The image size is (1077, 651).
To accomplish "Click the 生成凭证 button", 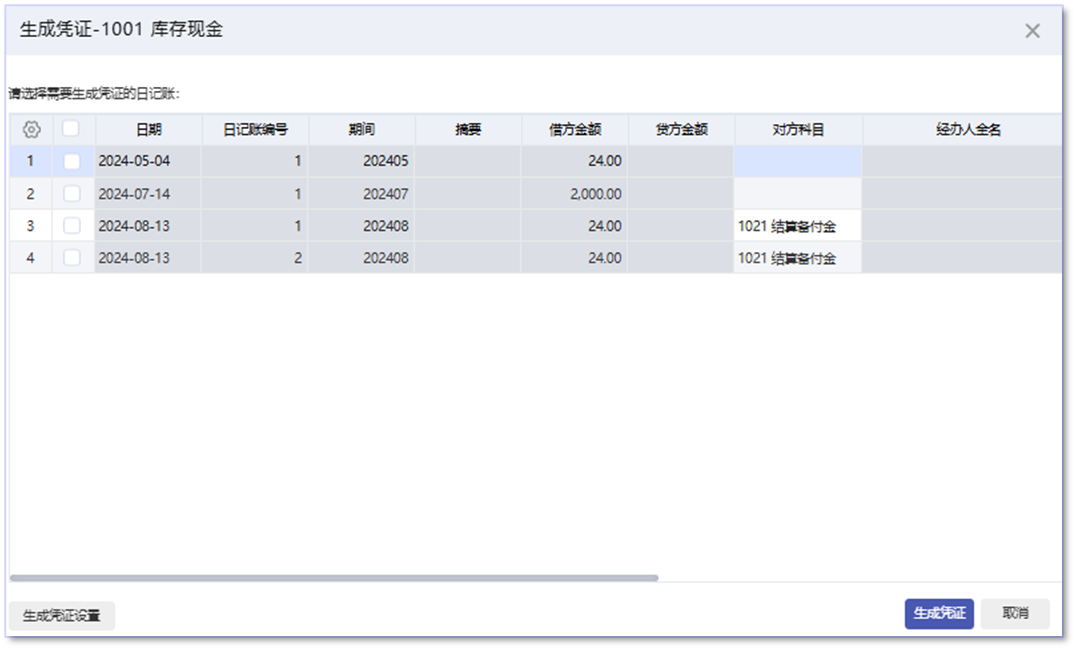I will [938, 614].
